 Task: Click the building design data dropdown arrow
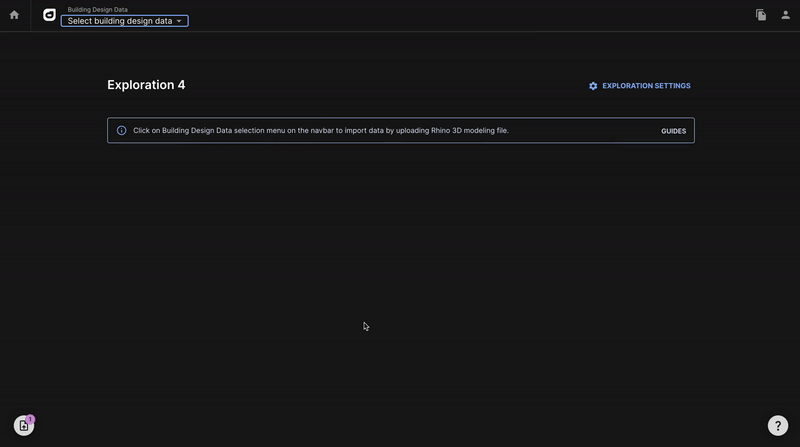(179, 21)
